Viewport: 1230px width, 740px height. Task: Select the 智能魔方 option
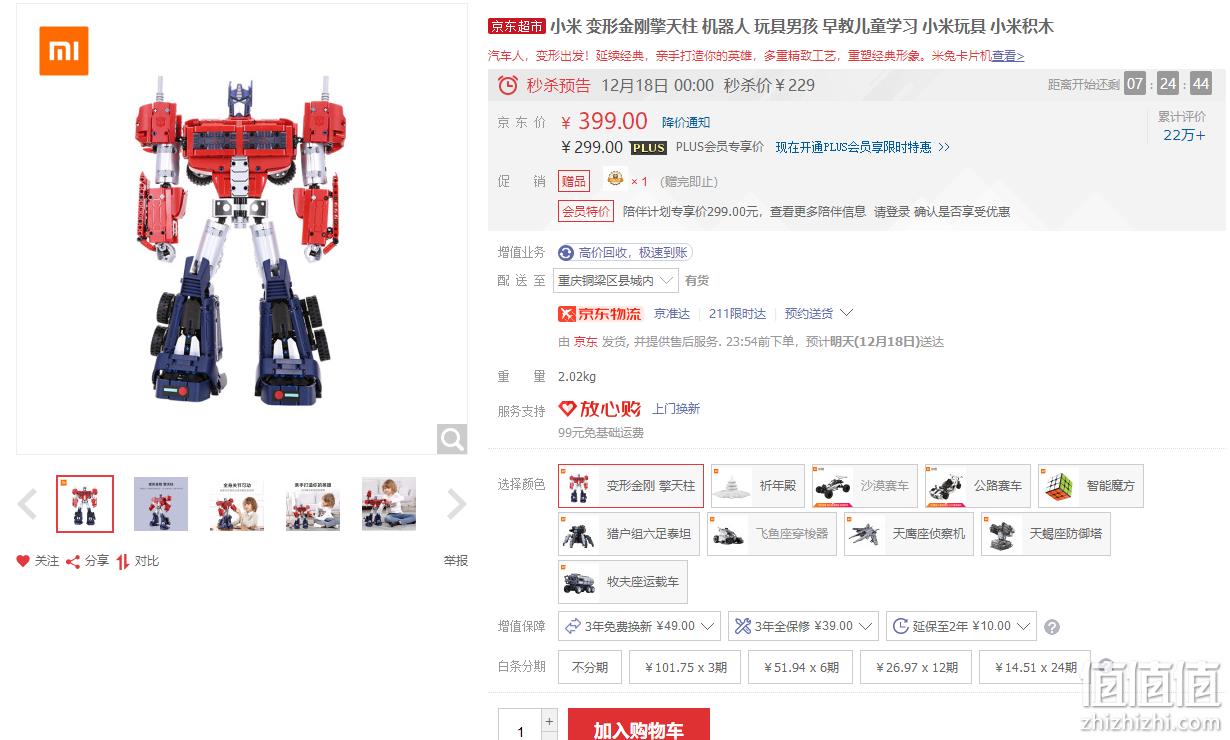pos(1091,486)
